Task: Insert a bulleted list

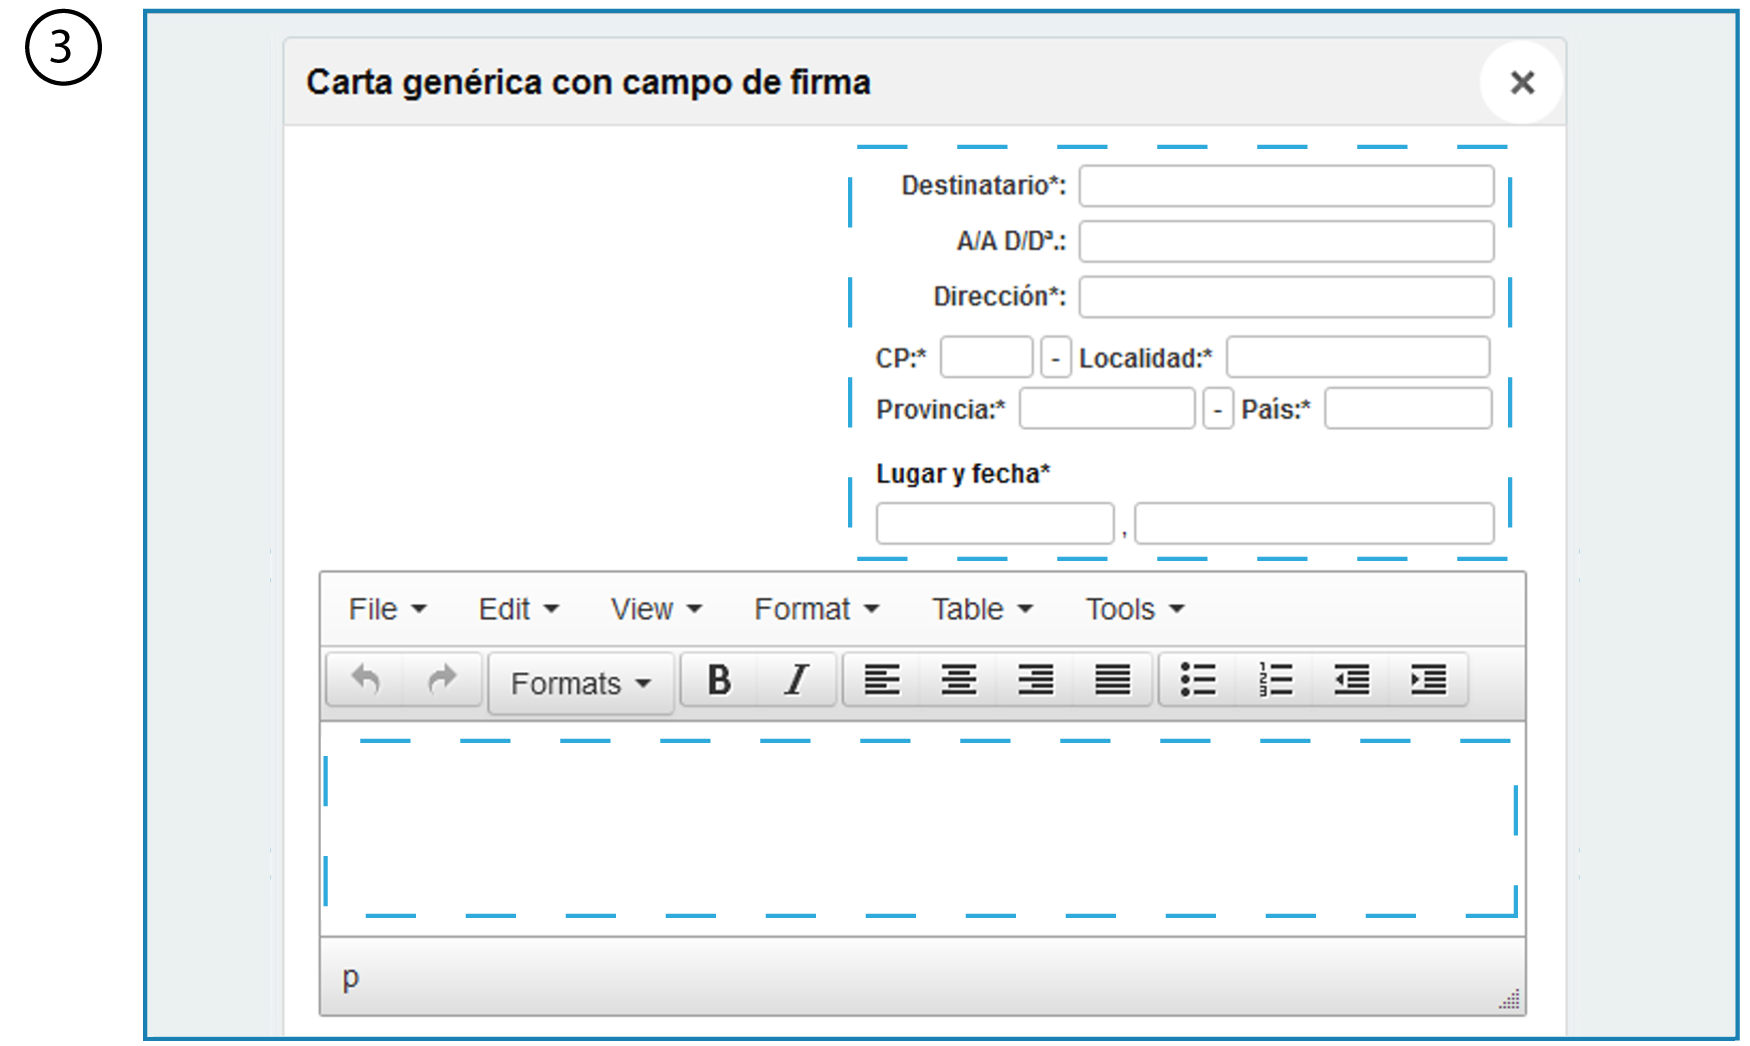Action: [x=1198, y=680]
